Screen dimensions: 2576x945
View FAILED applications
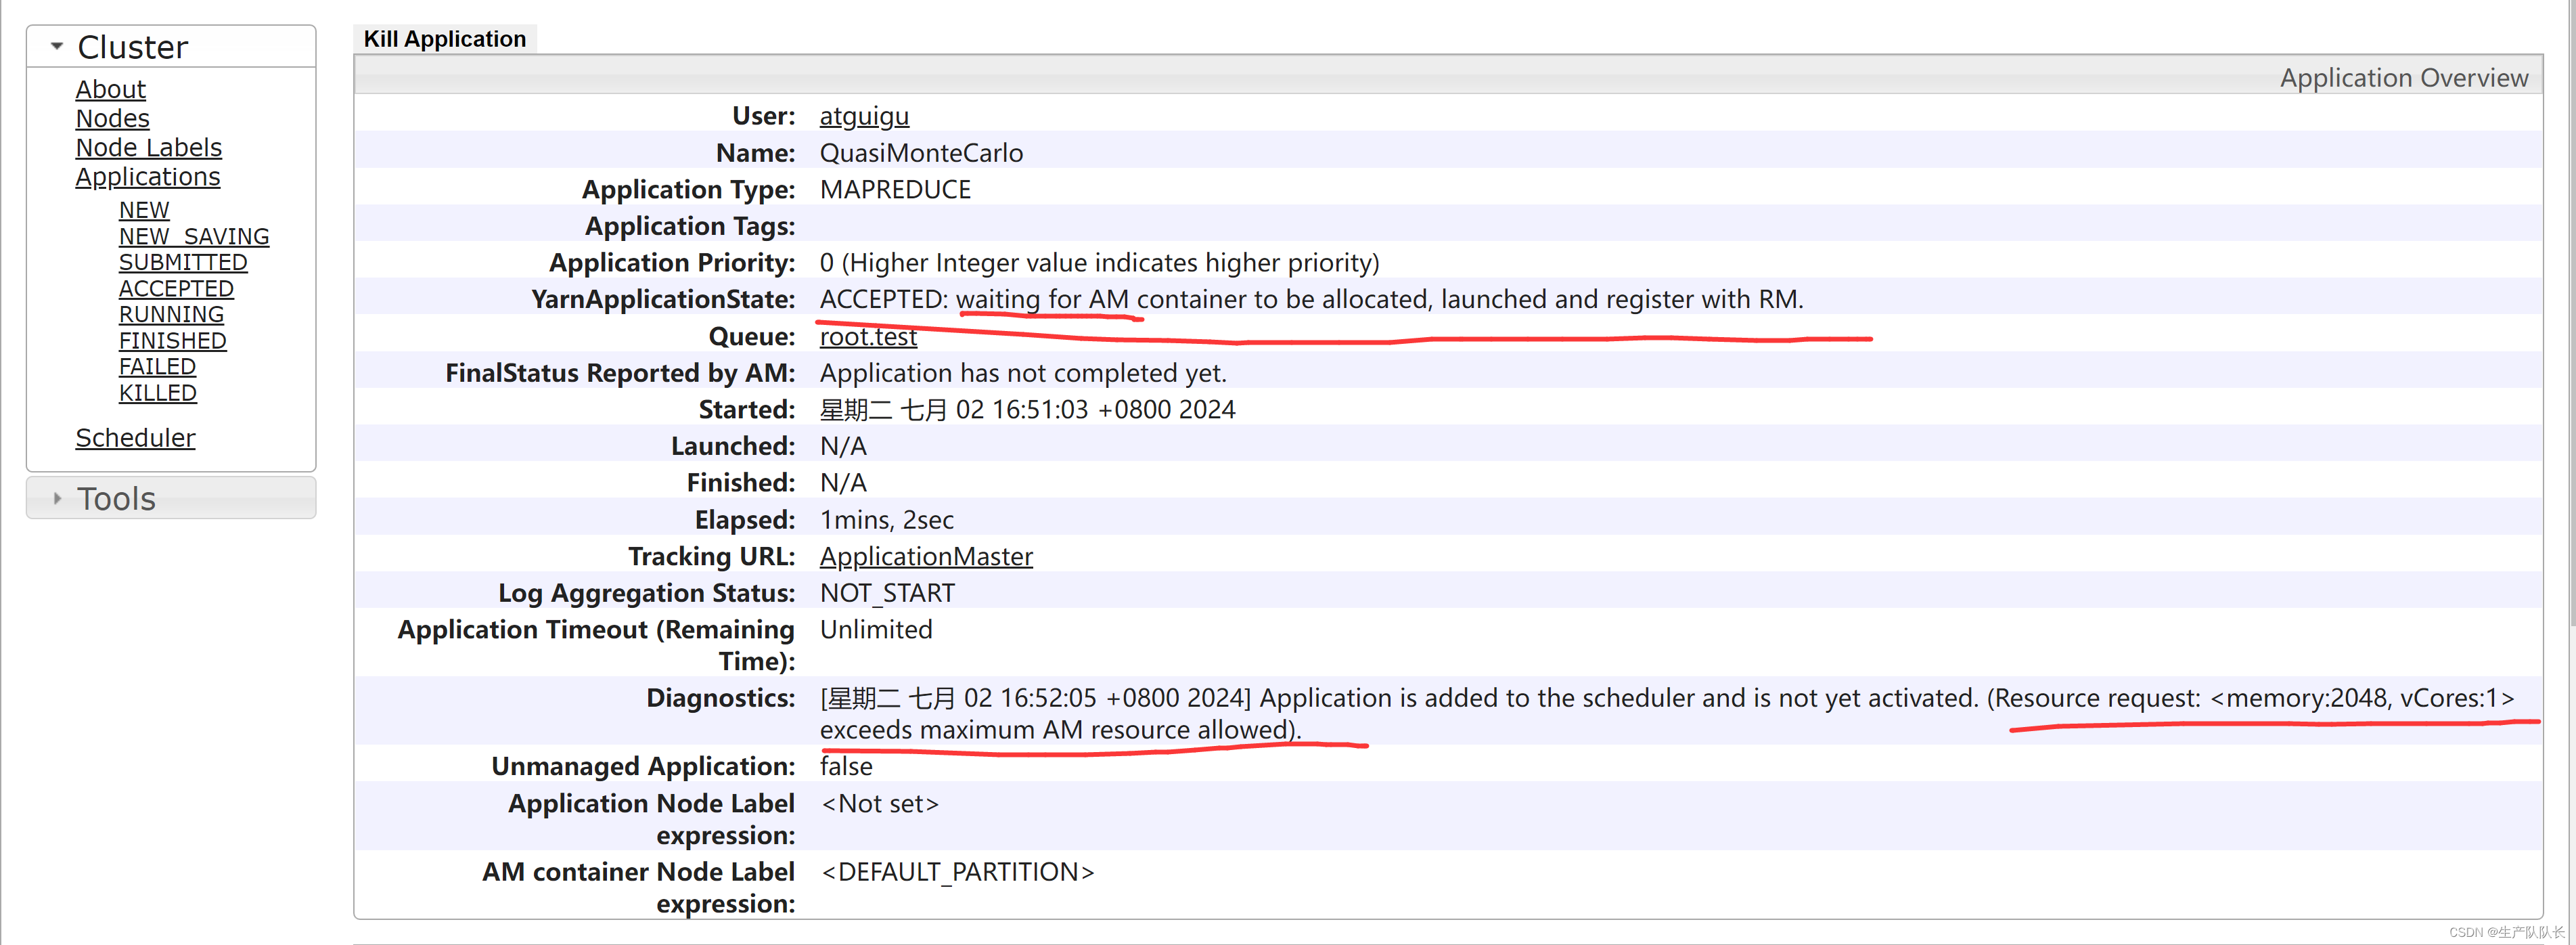pos(156,366)
